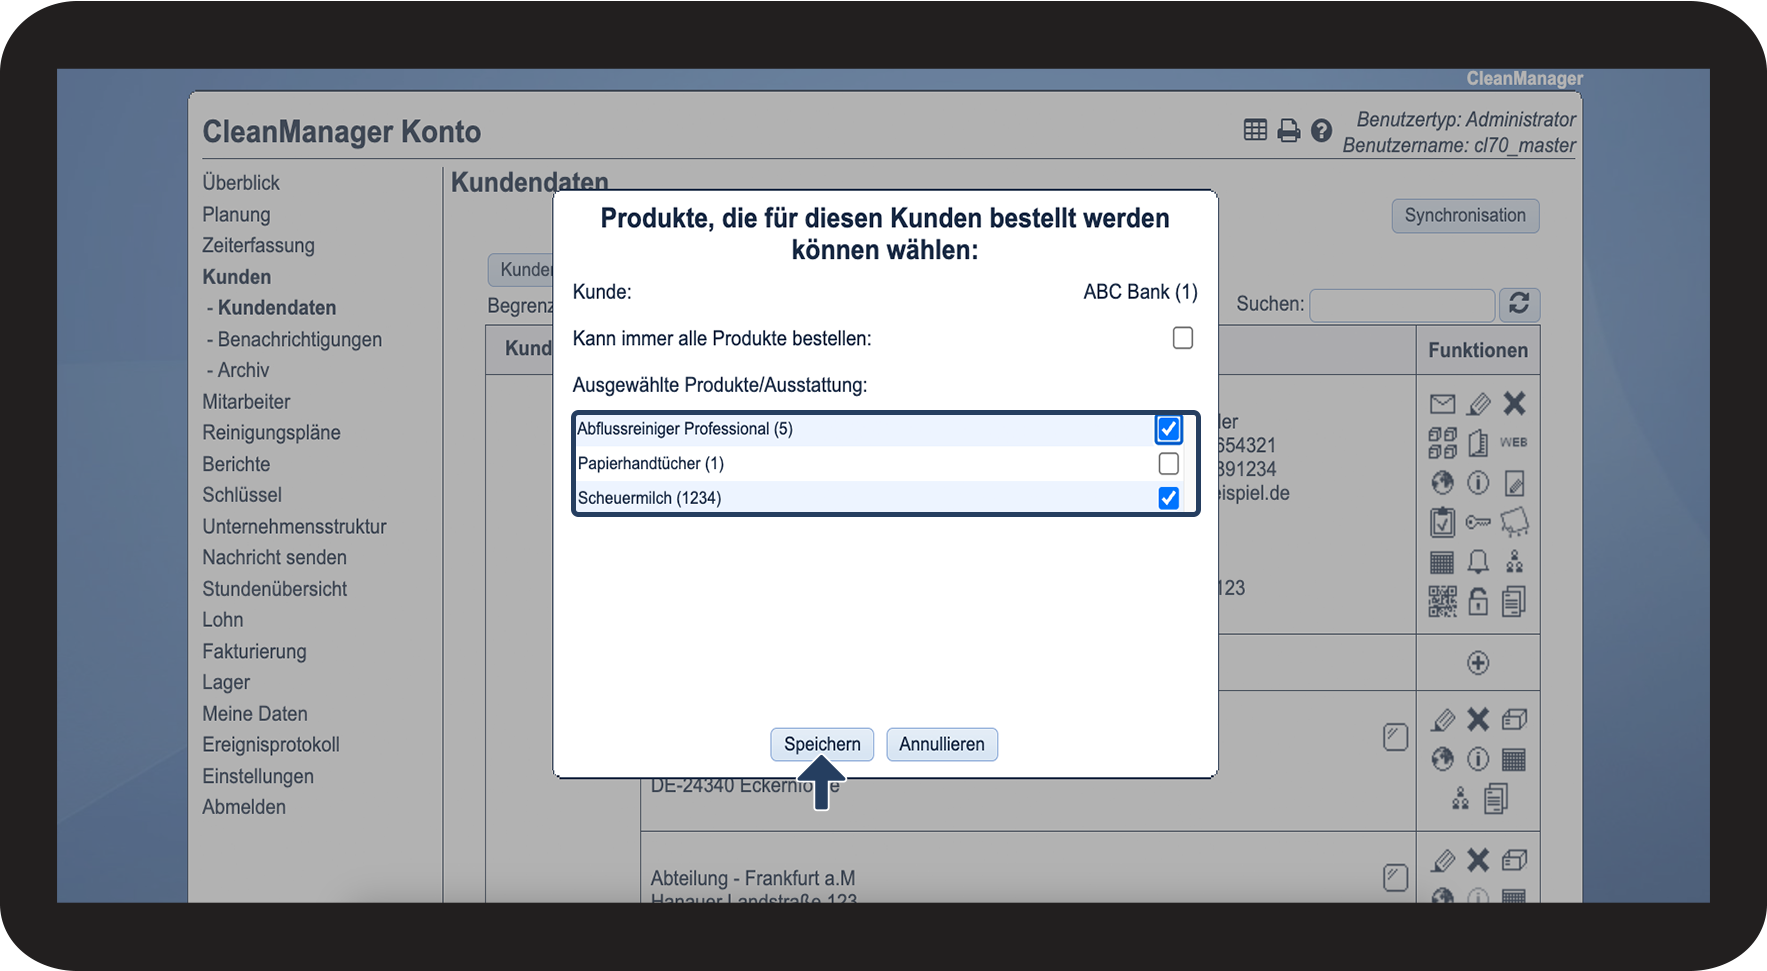This screenshot has height=971, width=1767.
Task: Click the pencil icon in Frankfurt a.M row
Action: 1442,860
